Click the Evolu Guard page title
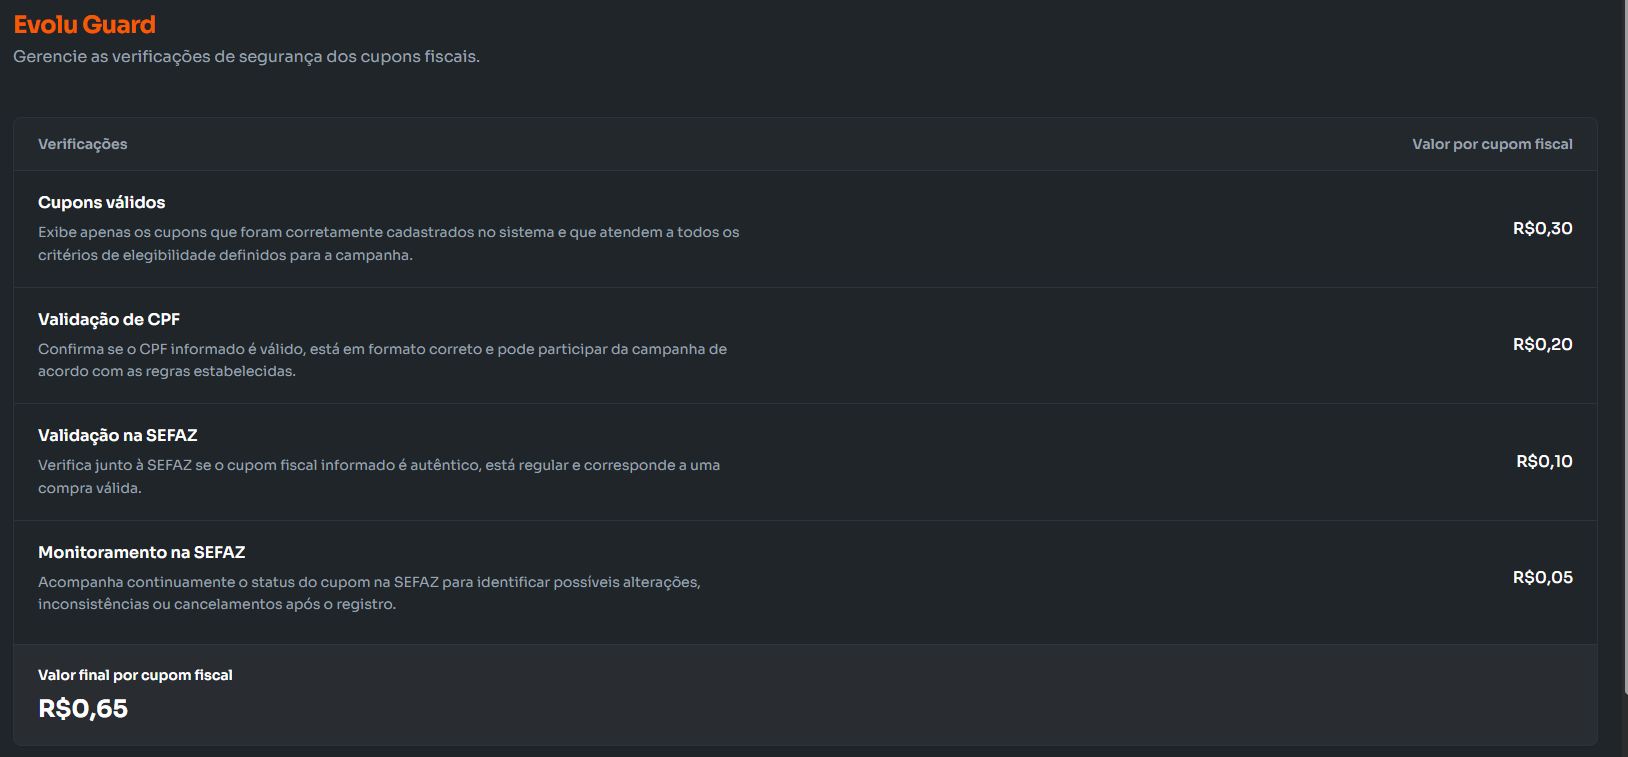1628x757 pixels. point(85,25)
